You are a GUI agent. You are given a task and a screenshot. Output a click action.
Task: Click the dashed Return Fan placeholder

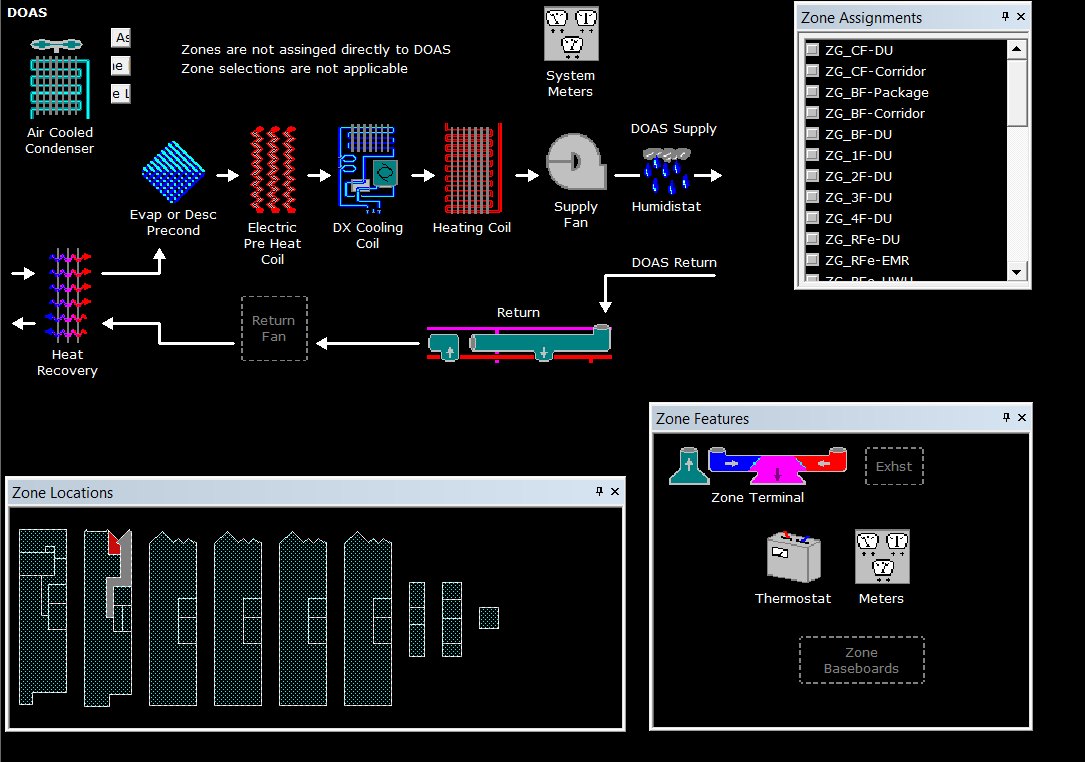tap(274, 328)
